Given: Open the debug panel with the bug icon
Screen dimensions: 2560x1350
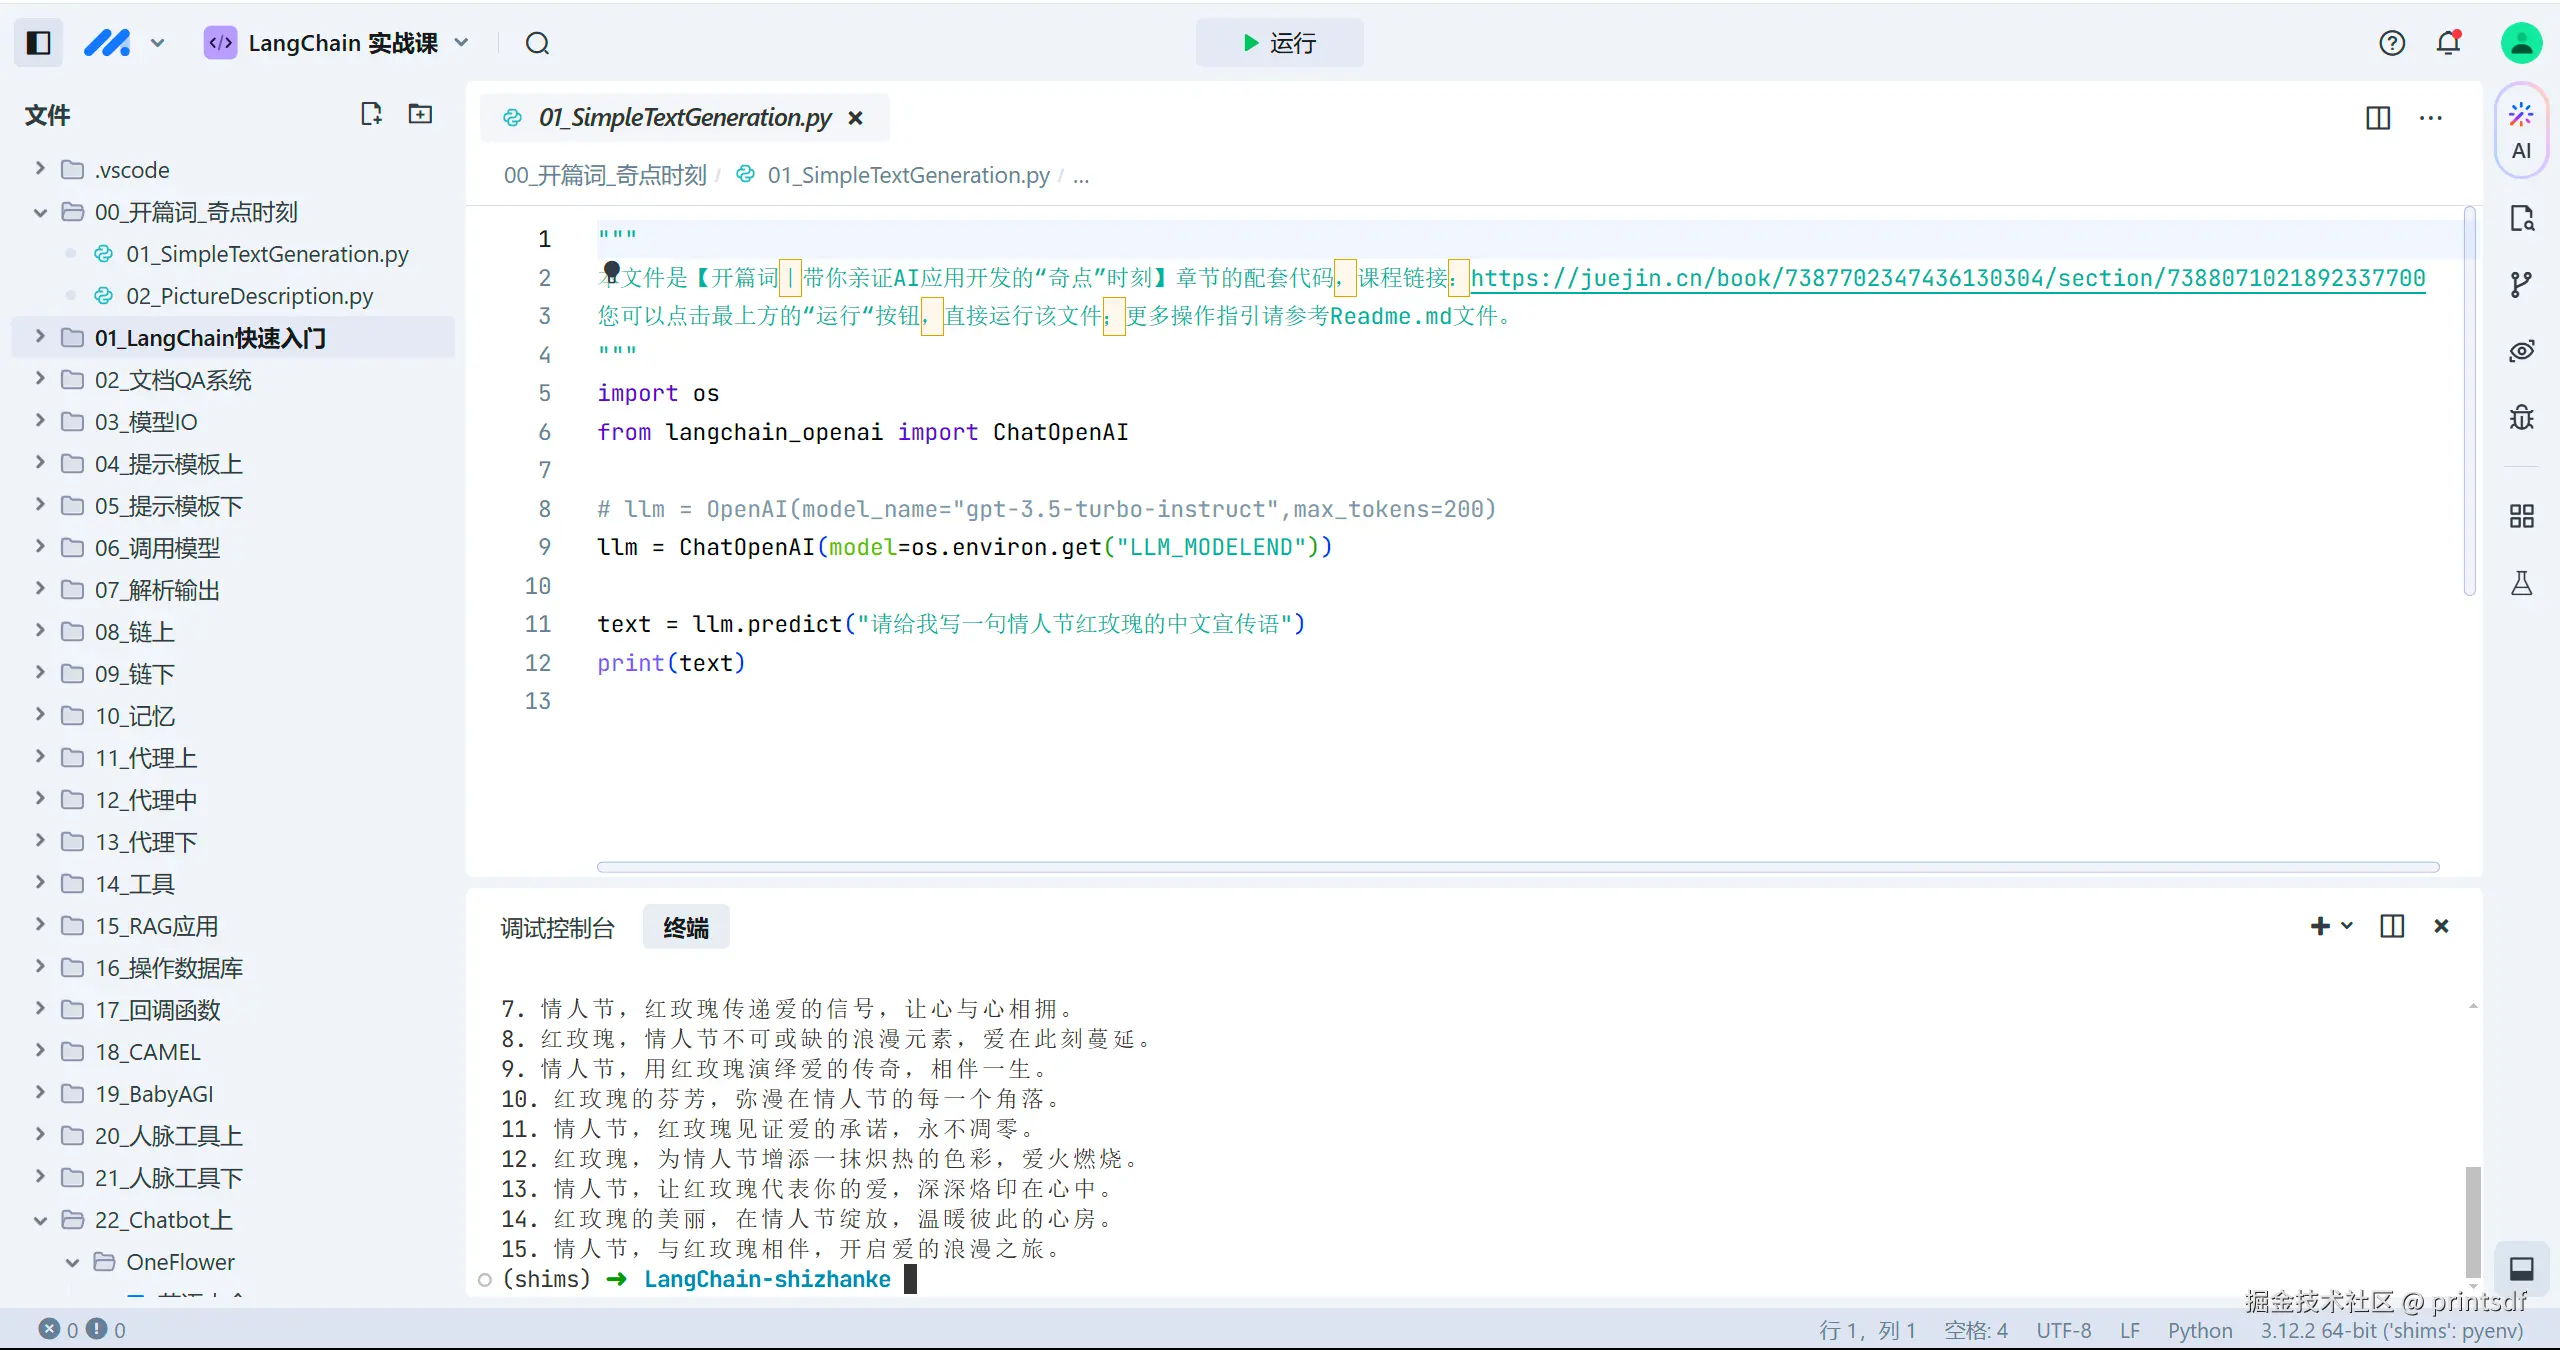Looking at the screenshot, I should click(x=2521, y=417).
